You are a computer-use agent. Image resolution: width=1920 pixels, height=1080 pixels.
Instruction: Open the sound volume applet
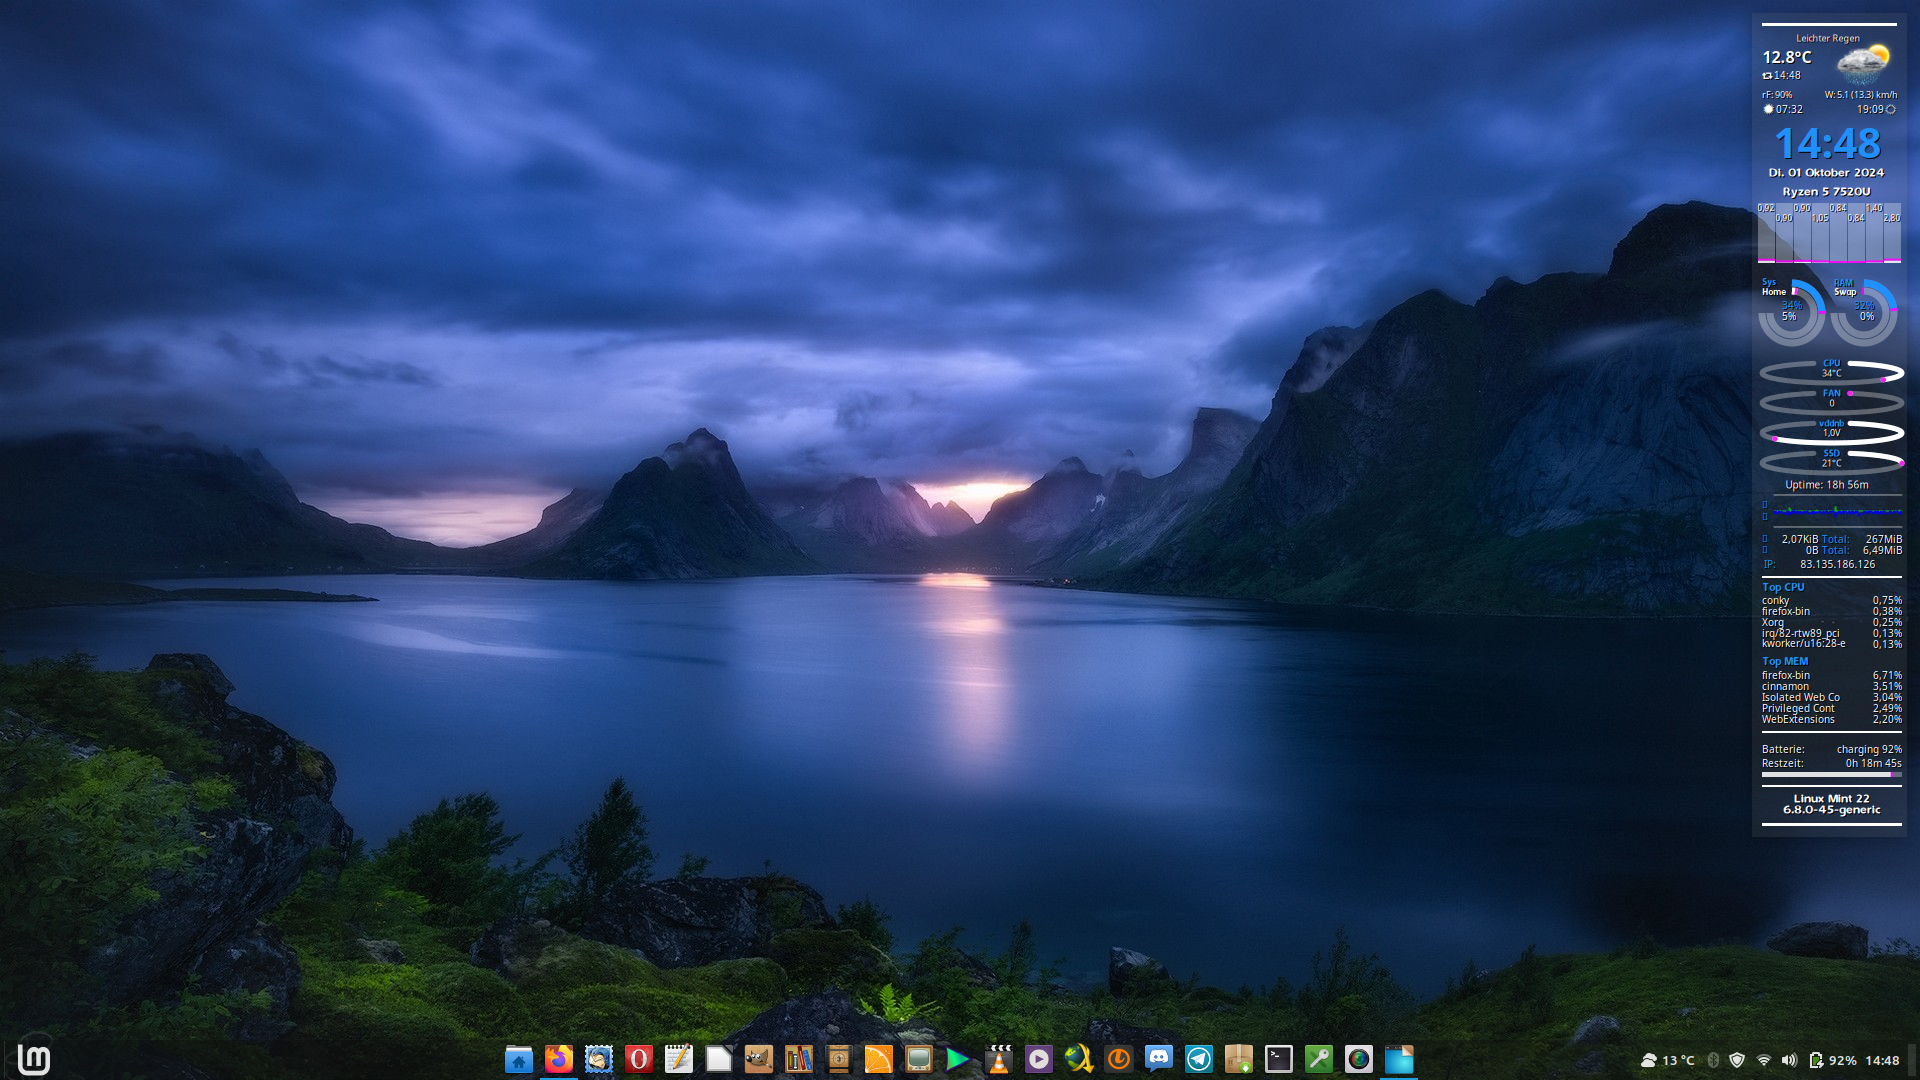click(x=1789, y=1060)
